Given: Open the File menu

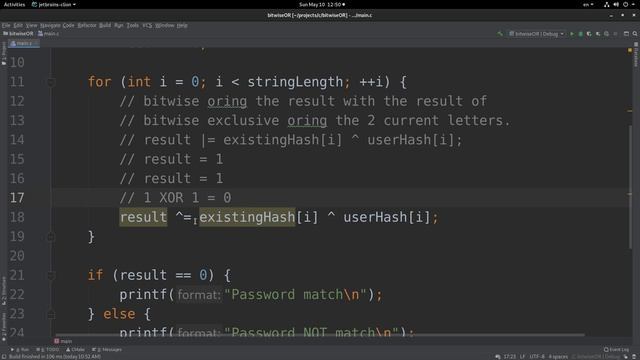Looking at the screenshot, I should coord(6,25).
